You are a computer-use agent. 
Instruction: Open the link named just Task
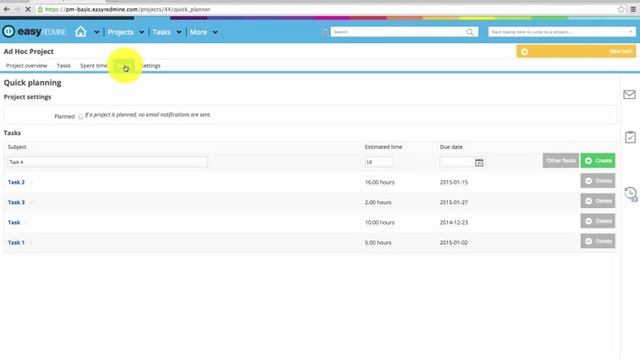(14, 222)
